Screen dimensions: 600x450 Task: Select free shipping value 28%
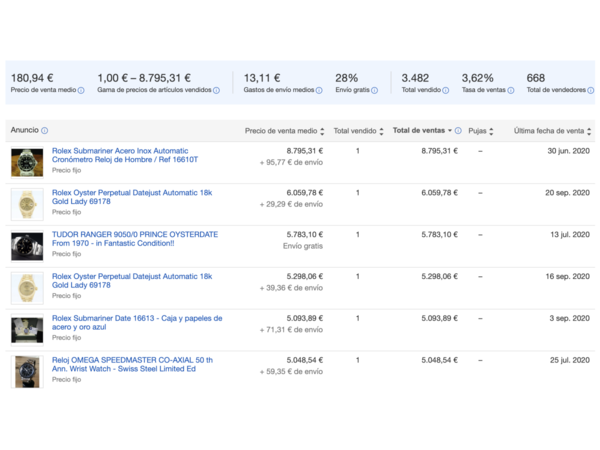tap(347, 78)
